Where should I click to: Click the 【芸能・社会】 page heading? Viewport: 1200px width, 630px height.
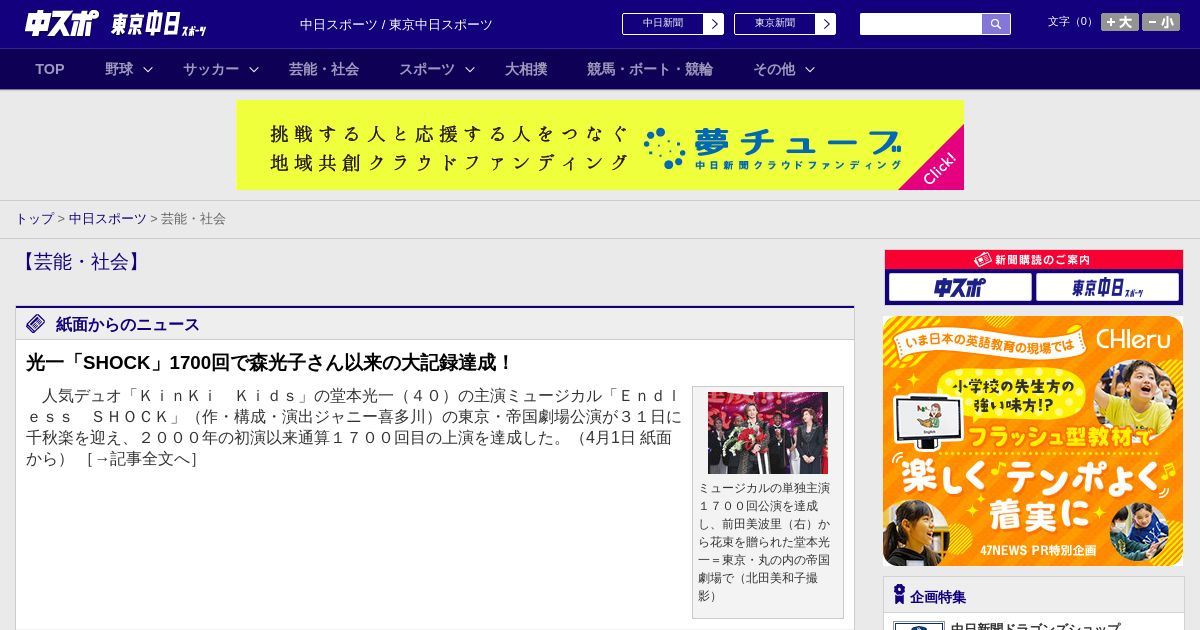pos(81,262)
